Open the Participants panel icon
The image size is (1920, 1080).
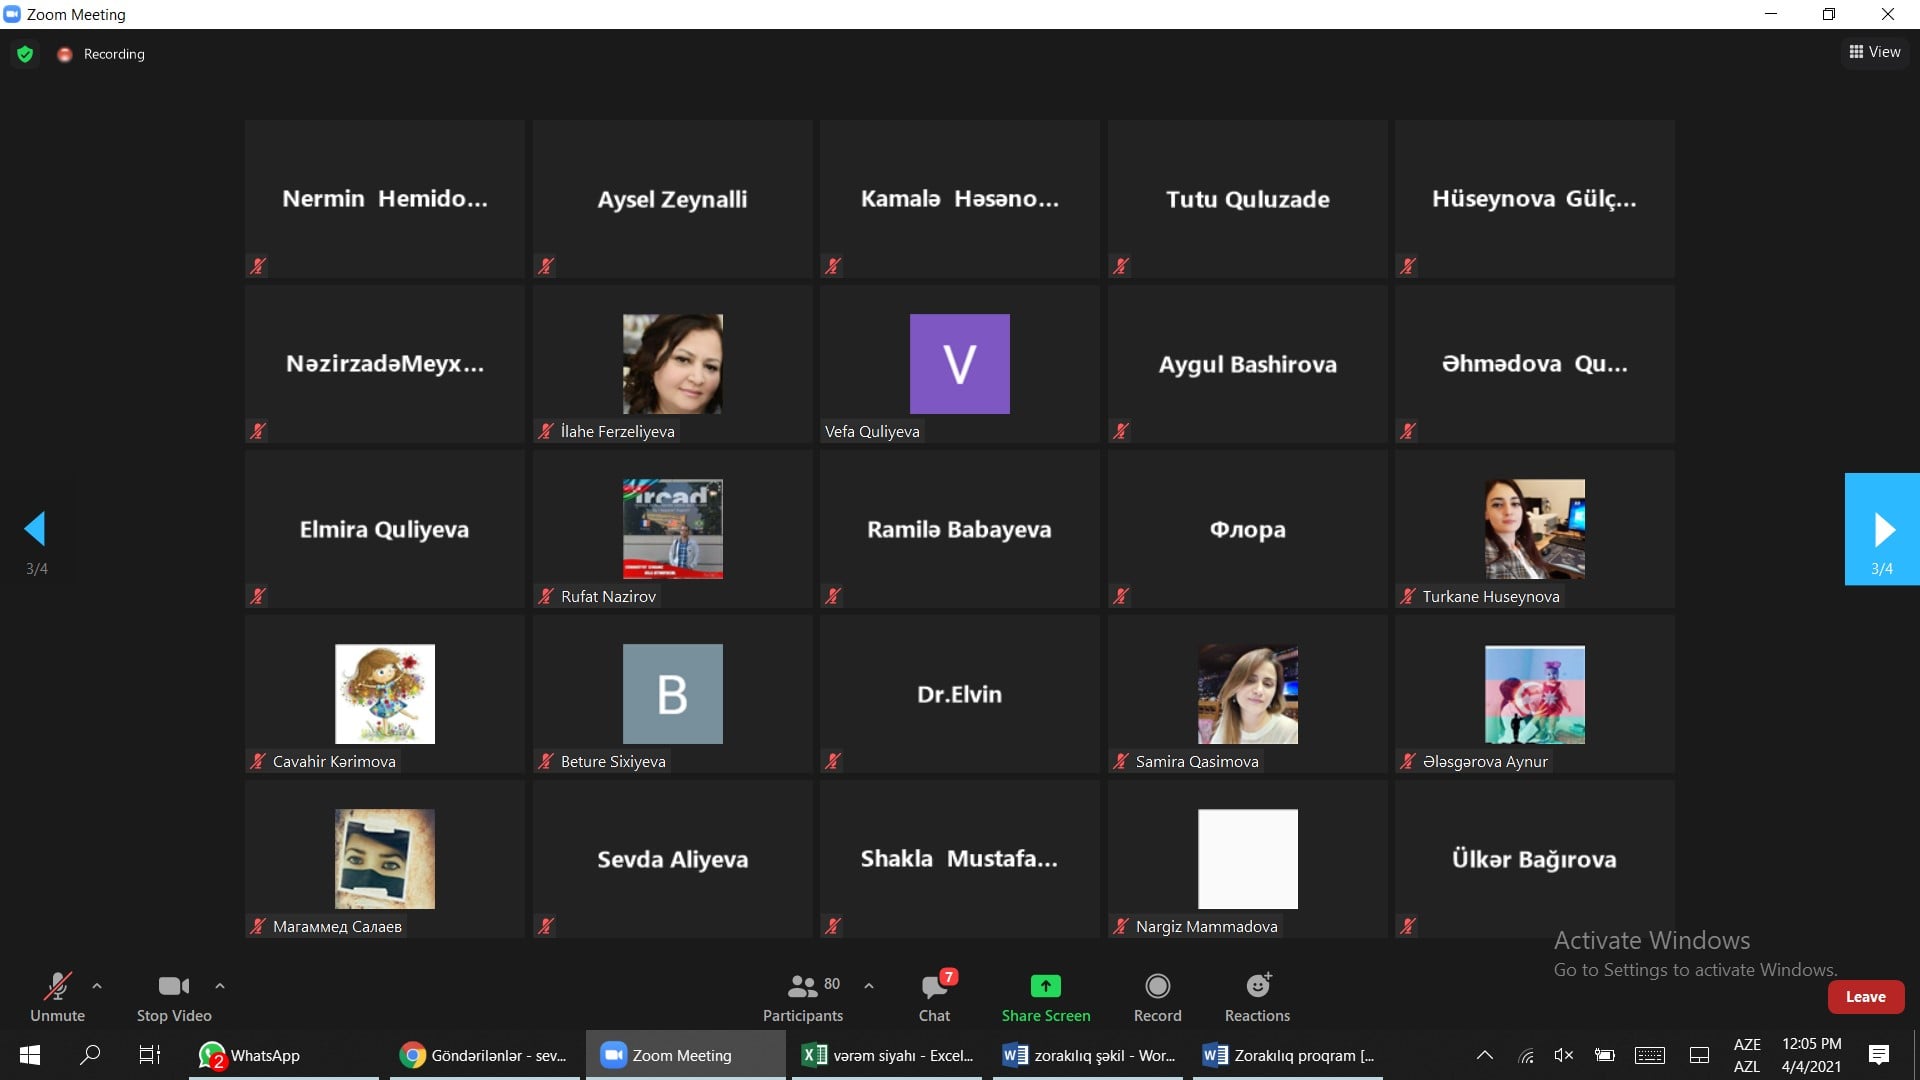(x=802, y=987)
